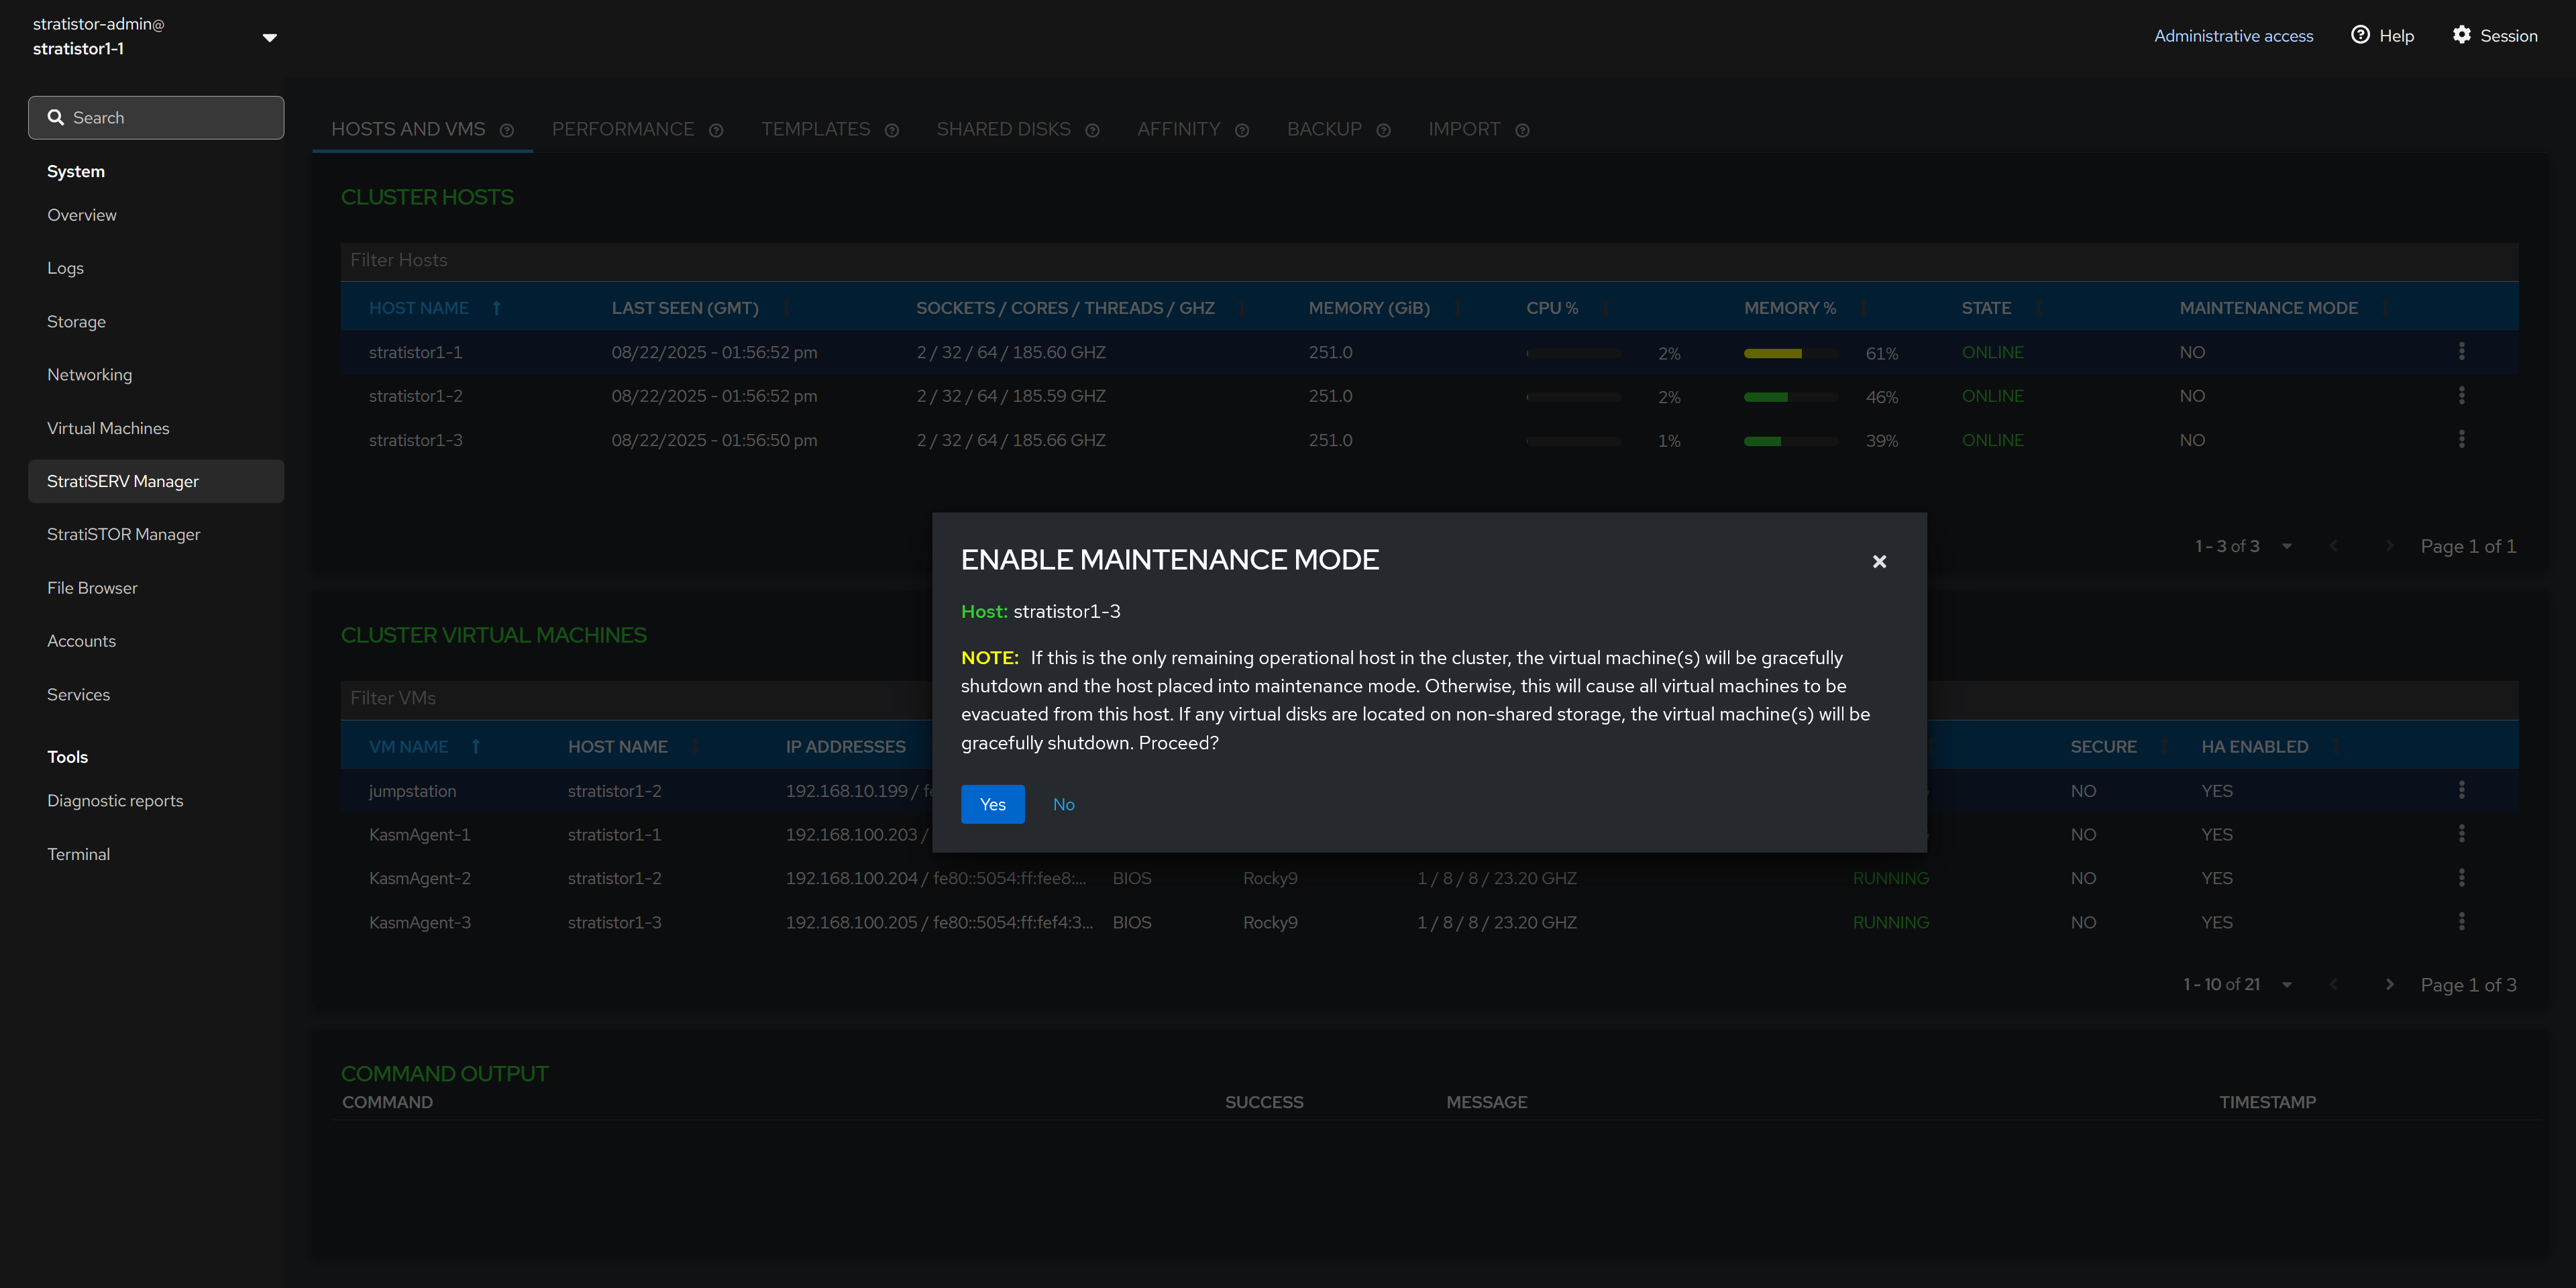Open hosts rows-per-page dropdown 1 - 3 of 3
Viewport: 2576px width, 1288px height.
point(2286,546)
